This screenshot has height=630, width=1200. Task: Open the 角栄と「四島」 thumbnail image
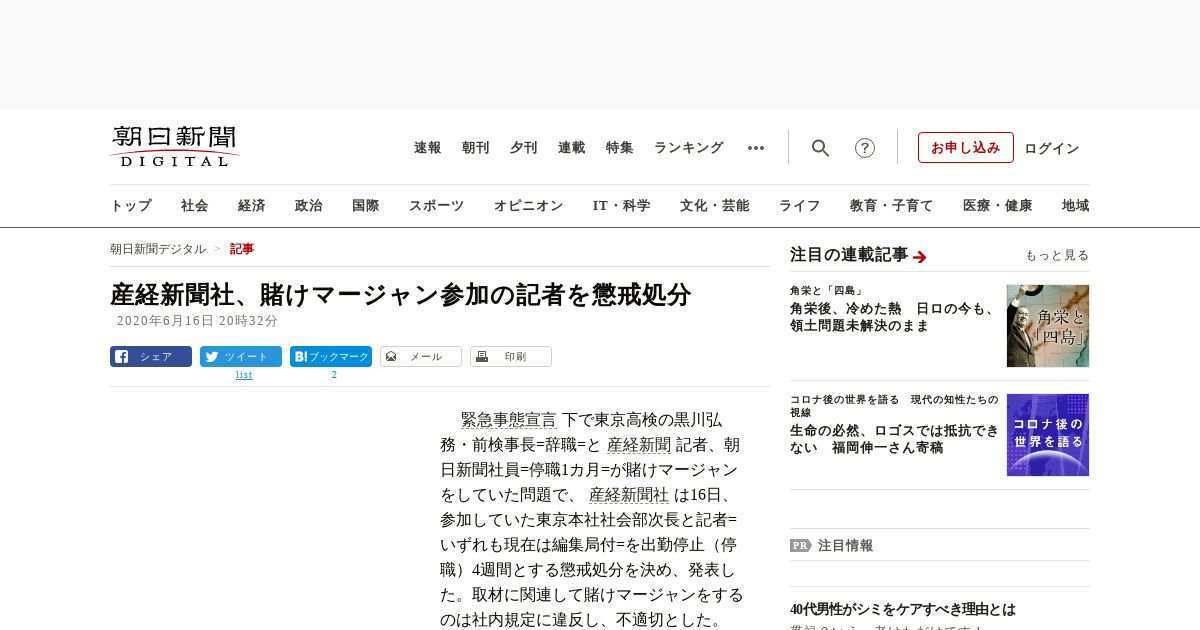[x=1048, y=326]
